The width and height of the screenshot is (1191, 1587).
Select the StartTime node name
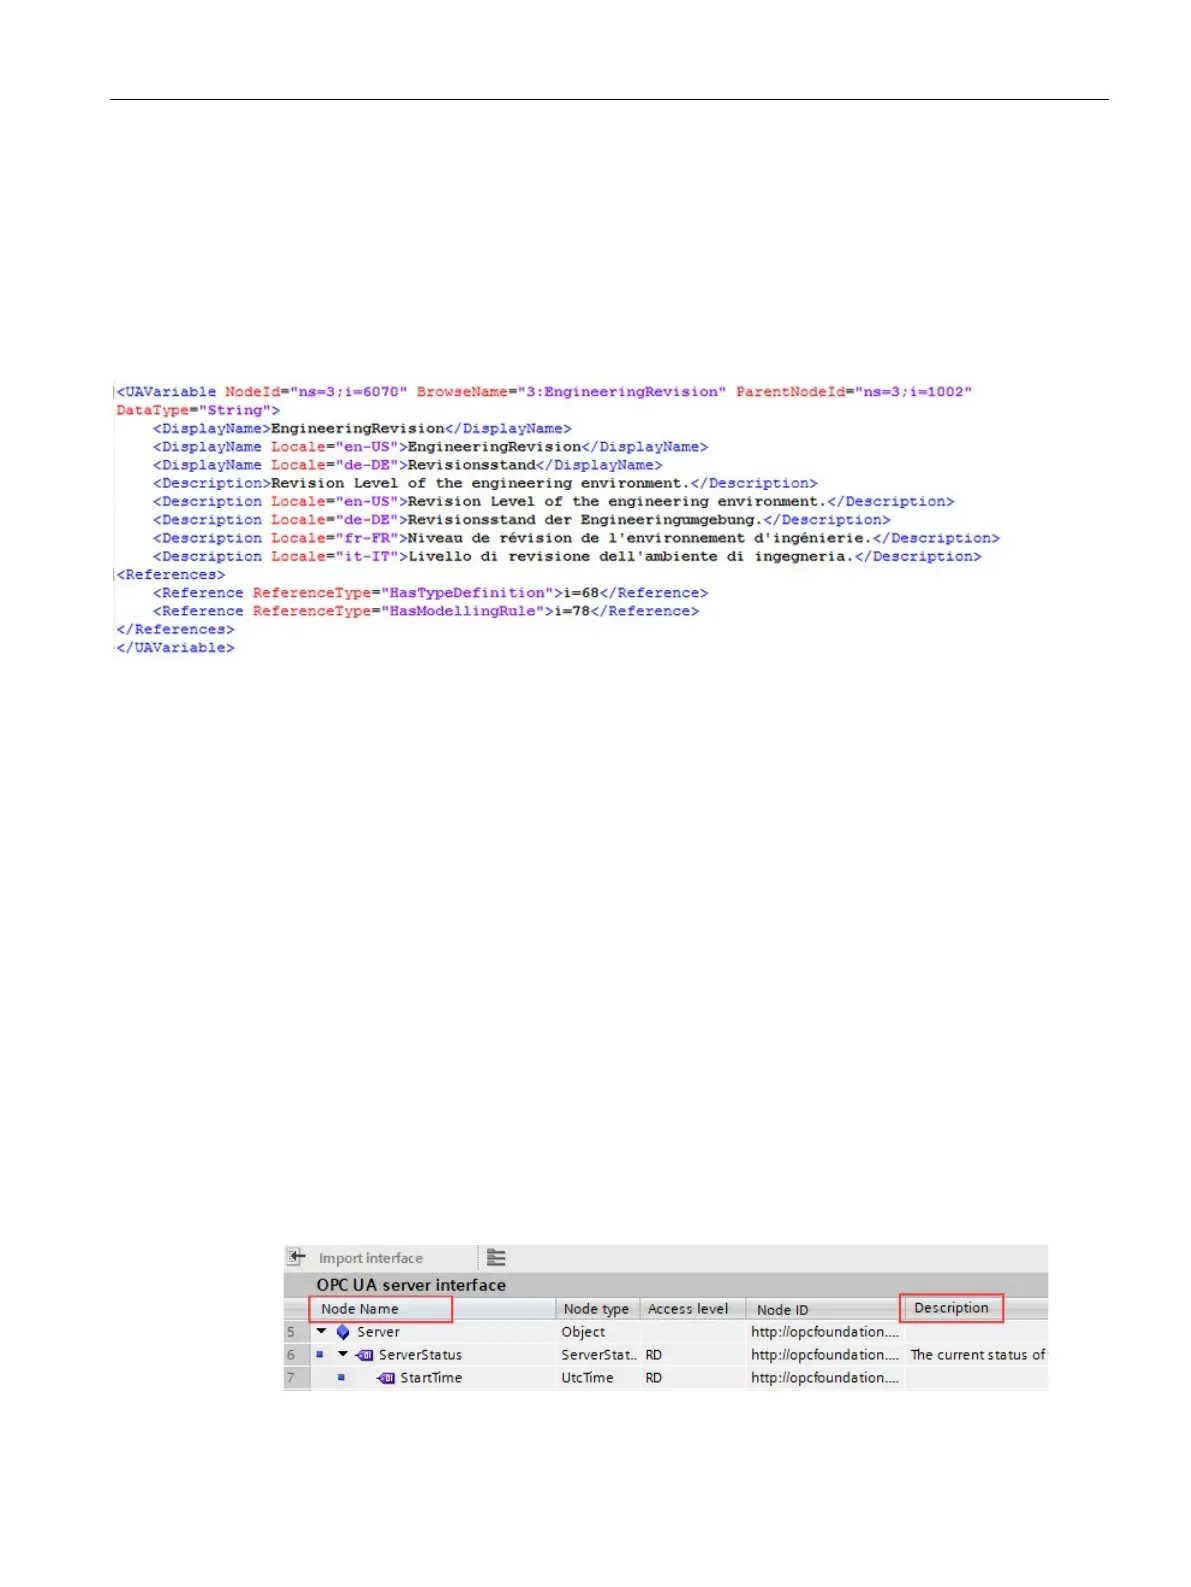(431, 1378)
